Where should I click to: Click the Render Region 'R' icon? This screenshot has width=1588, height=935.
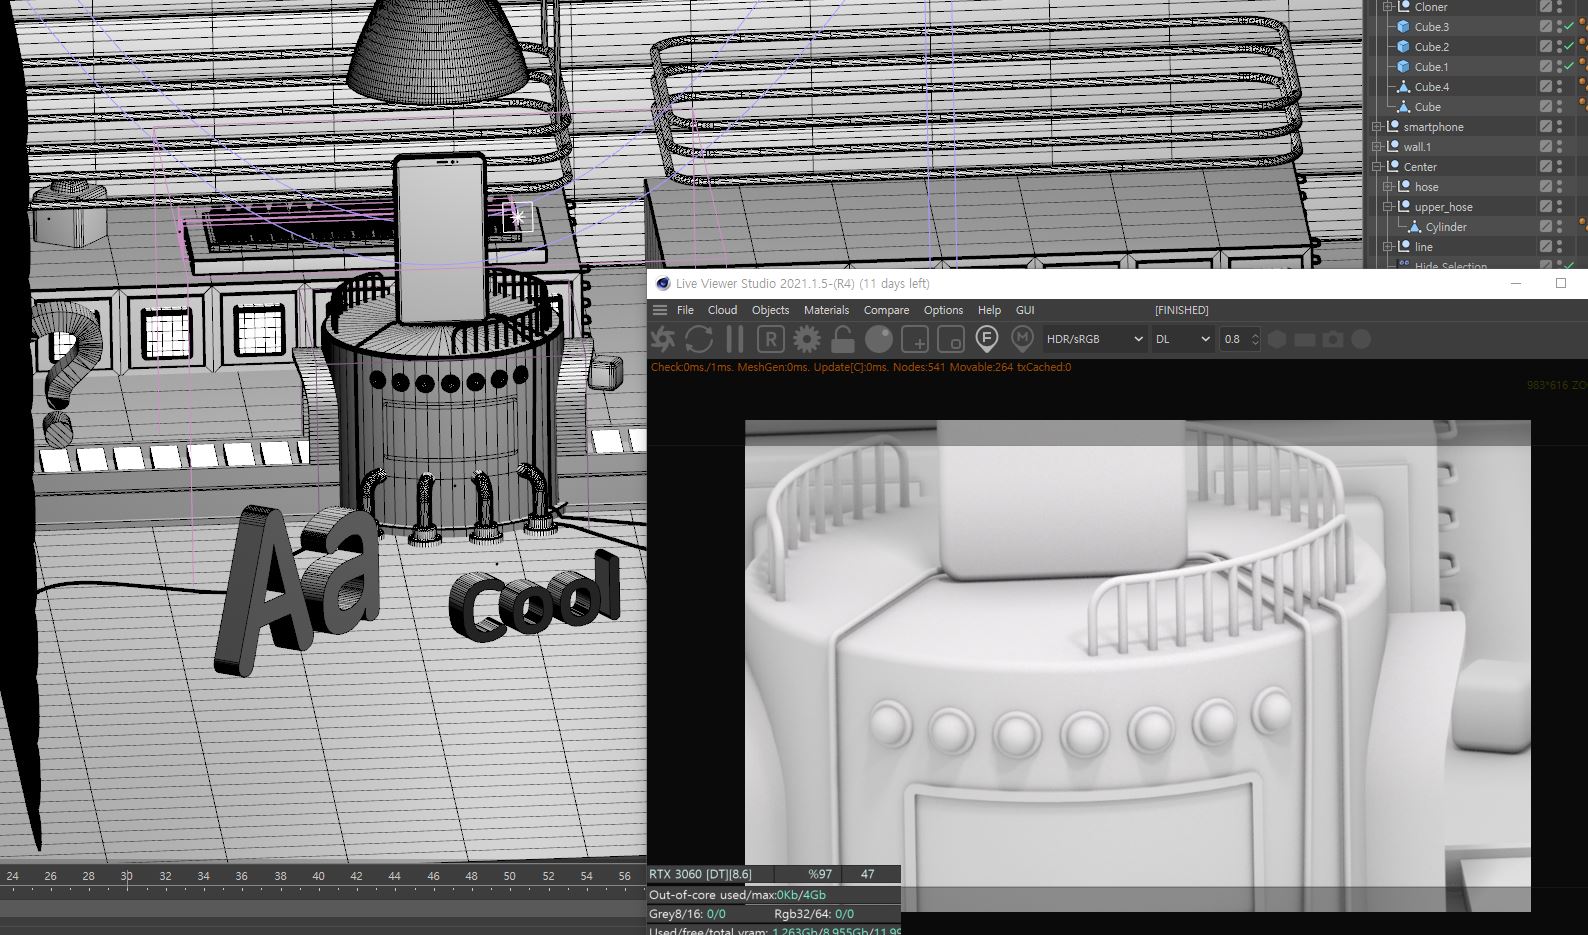[770, 339]
